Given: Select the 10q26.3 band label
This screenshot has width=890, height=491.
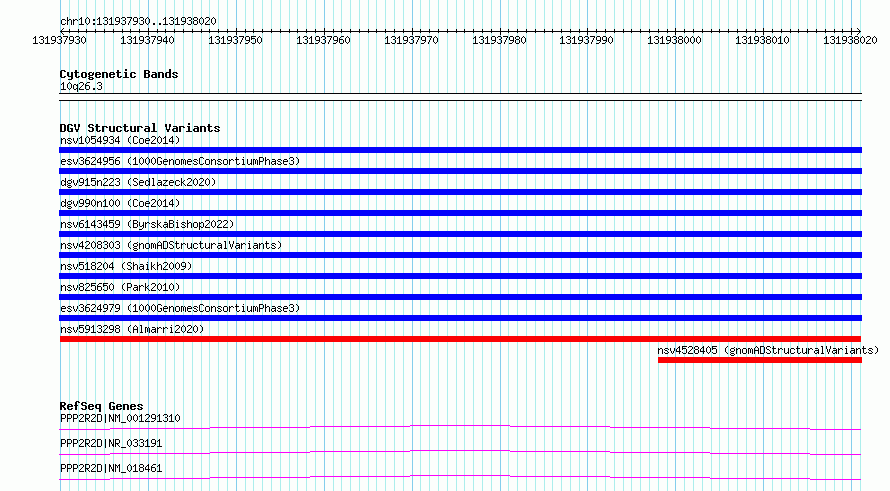Looking at the screenshot, I should tap(81, 86).
